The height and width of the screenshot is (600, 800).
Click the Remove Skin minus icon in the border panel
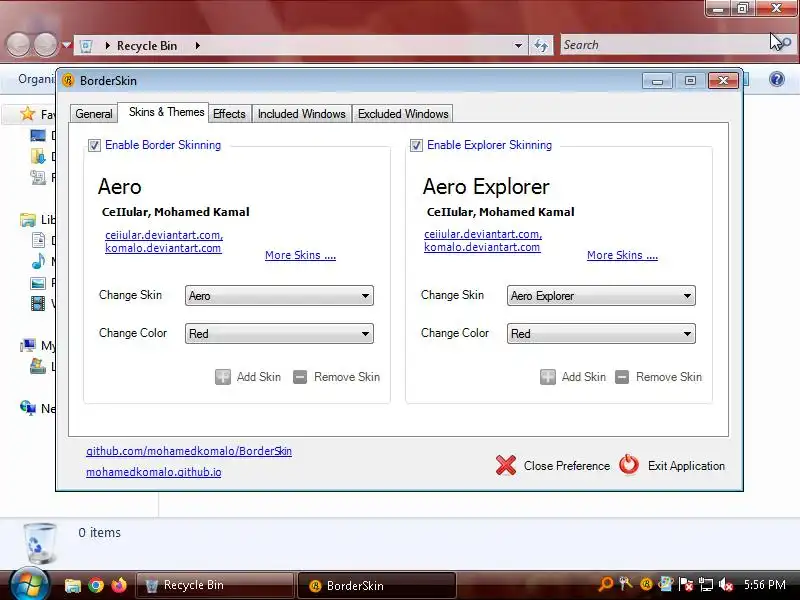300,377
